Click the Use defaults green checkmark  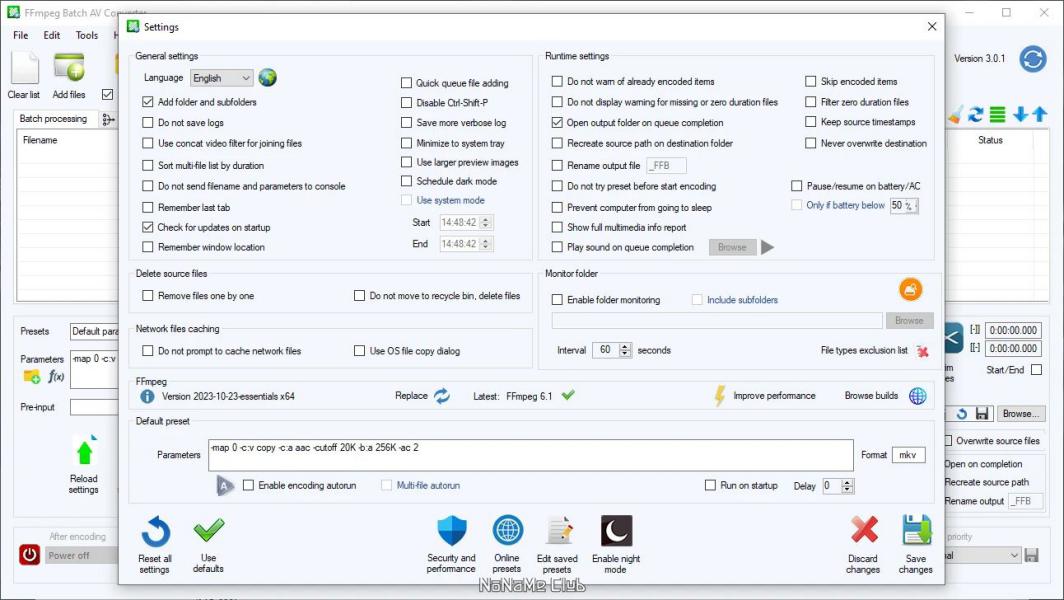click(208, 530)
